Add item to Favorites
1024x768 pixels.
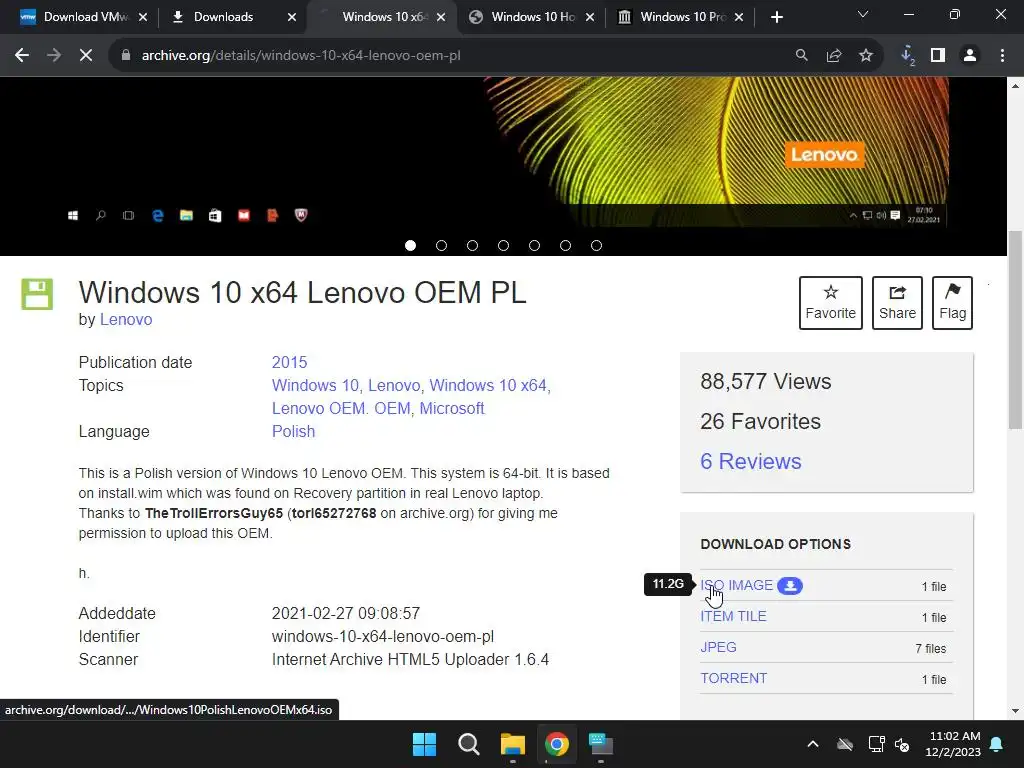pyautogui.click(x=831, y=303)
